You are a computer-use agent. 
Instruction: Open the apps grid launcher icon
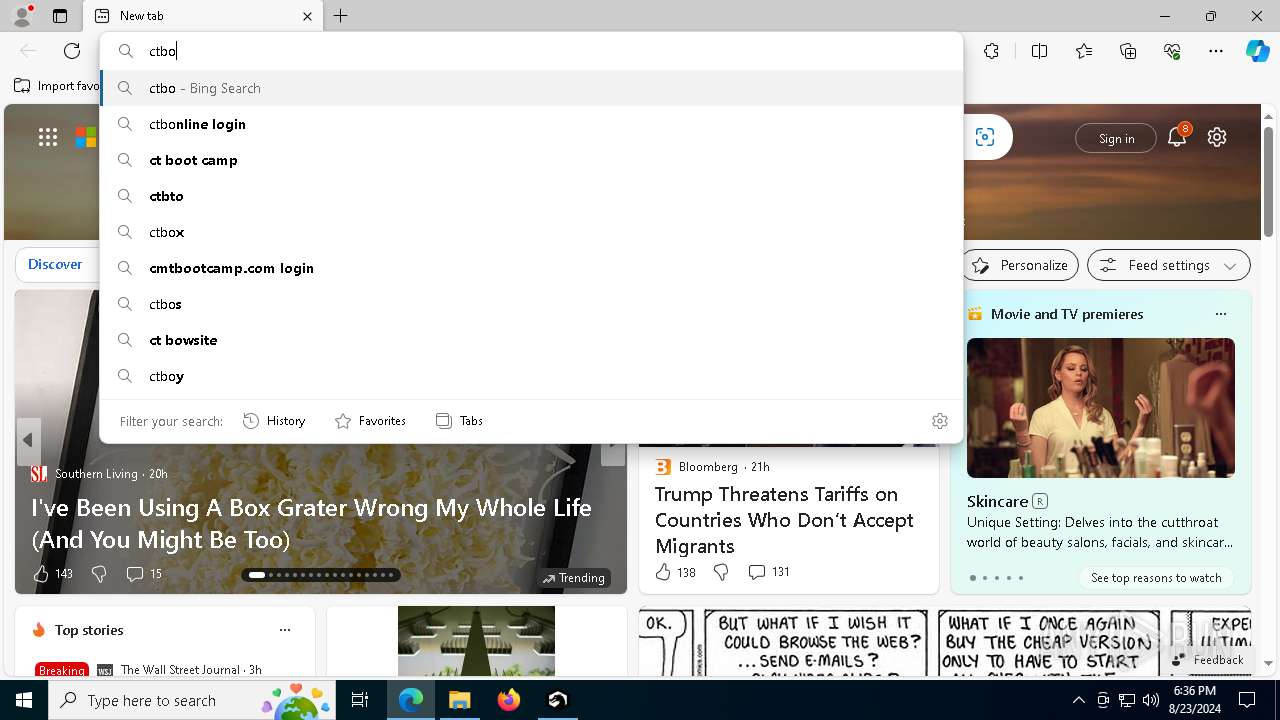[48, 137]
